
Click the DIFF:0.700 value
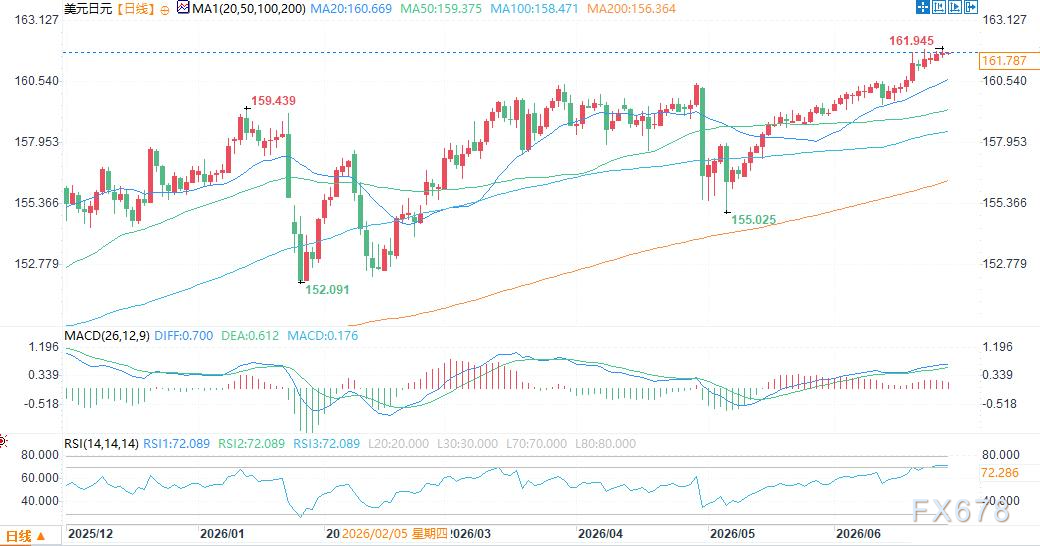184,336
